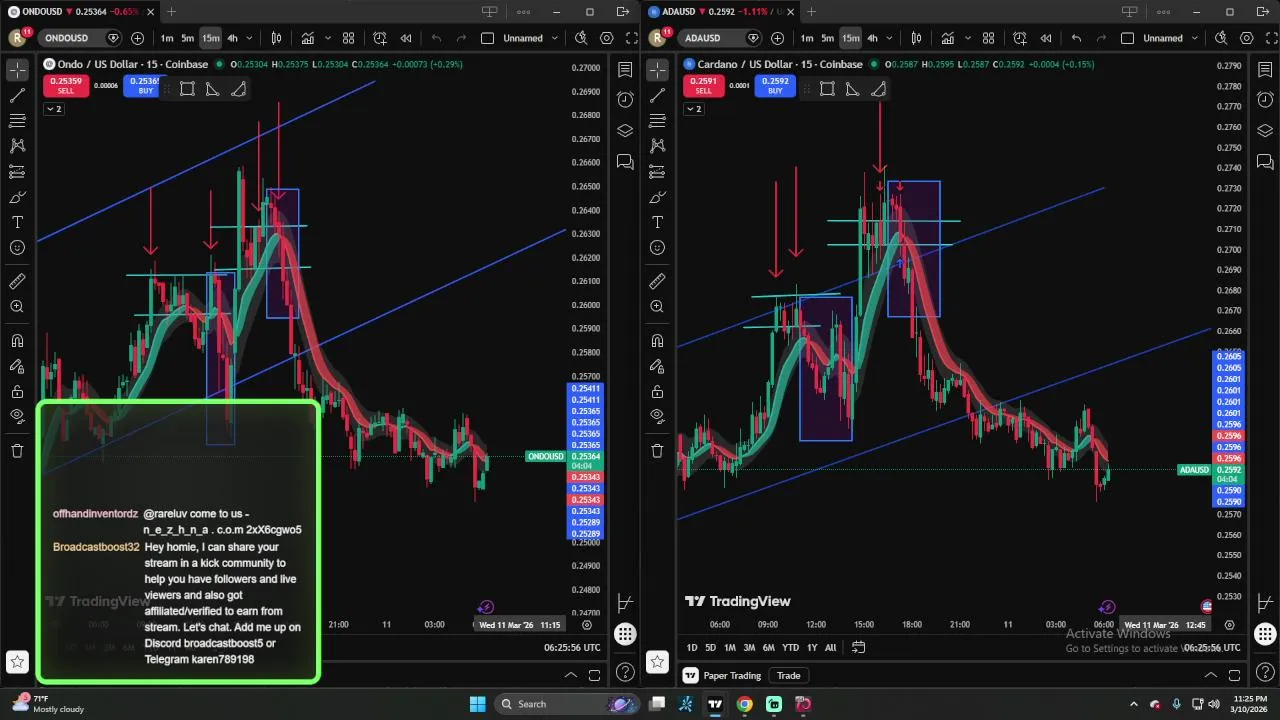Screen dimensions: 1280x720
Task: Toggle favorites star bar in ADAUSD window
Action: tap(657, 661)
